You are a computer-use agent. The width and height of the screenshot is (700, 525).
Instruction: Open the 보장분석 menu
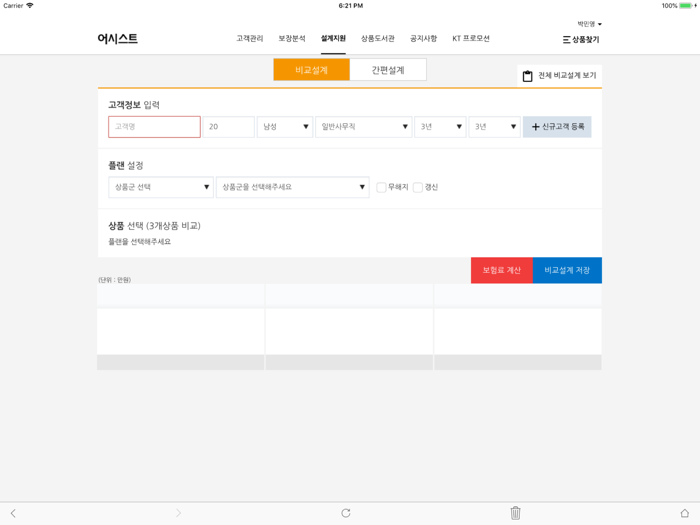coord(292,38)
